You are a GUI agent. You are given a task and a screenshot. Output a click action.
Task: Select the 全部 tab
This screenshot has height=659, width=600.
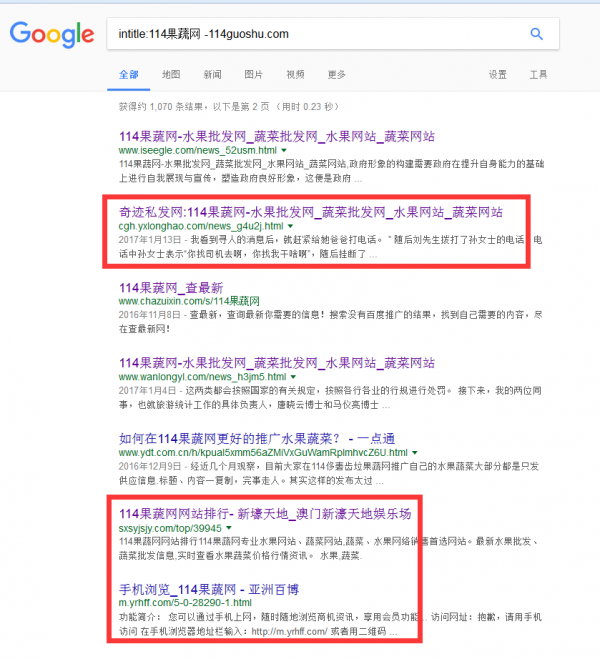[129, 75]
